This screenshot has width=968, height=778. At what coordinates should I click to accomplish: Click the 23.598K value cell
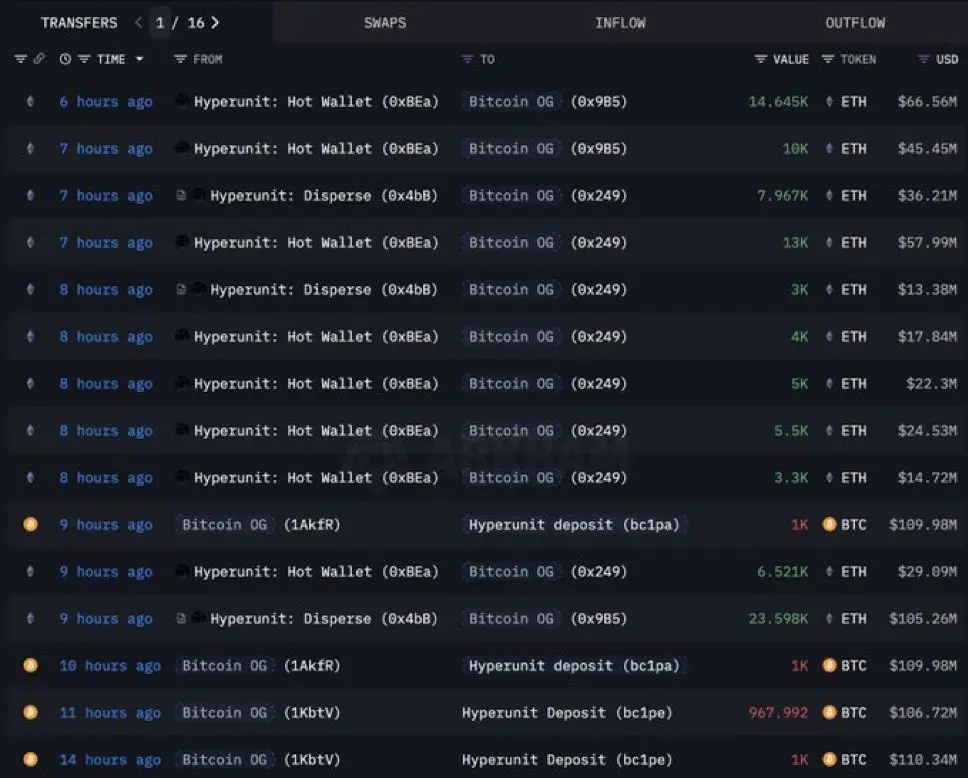click(x=778, y=619)
